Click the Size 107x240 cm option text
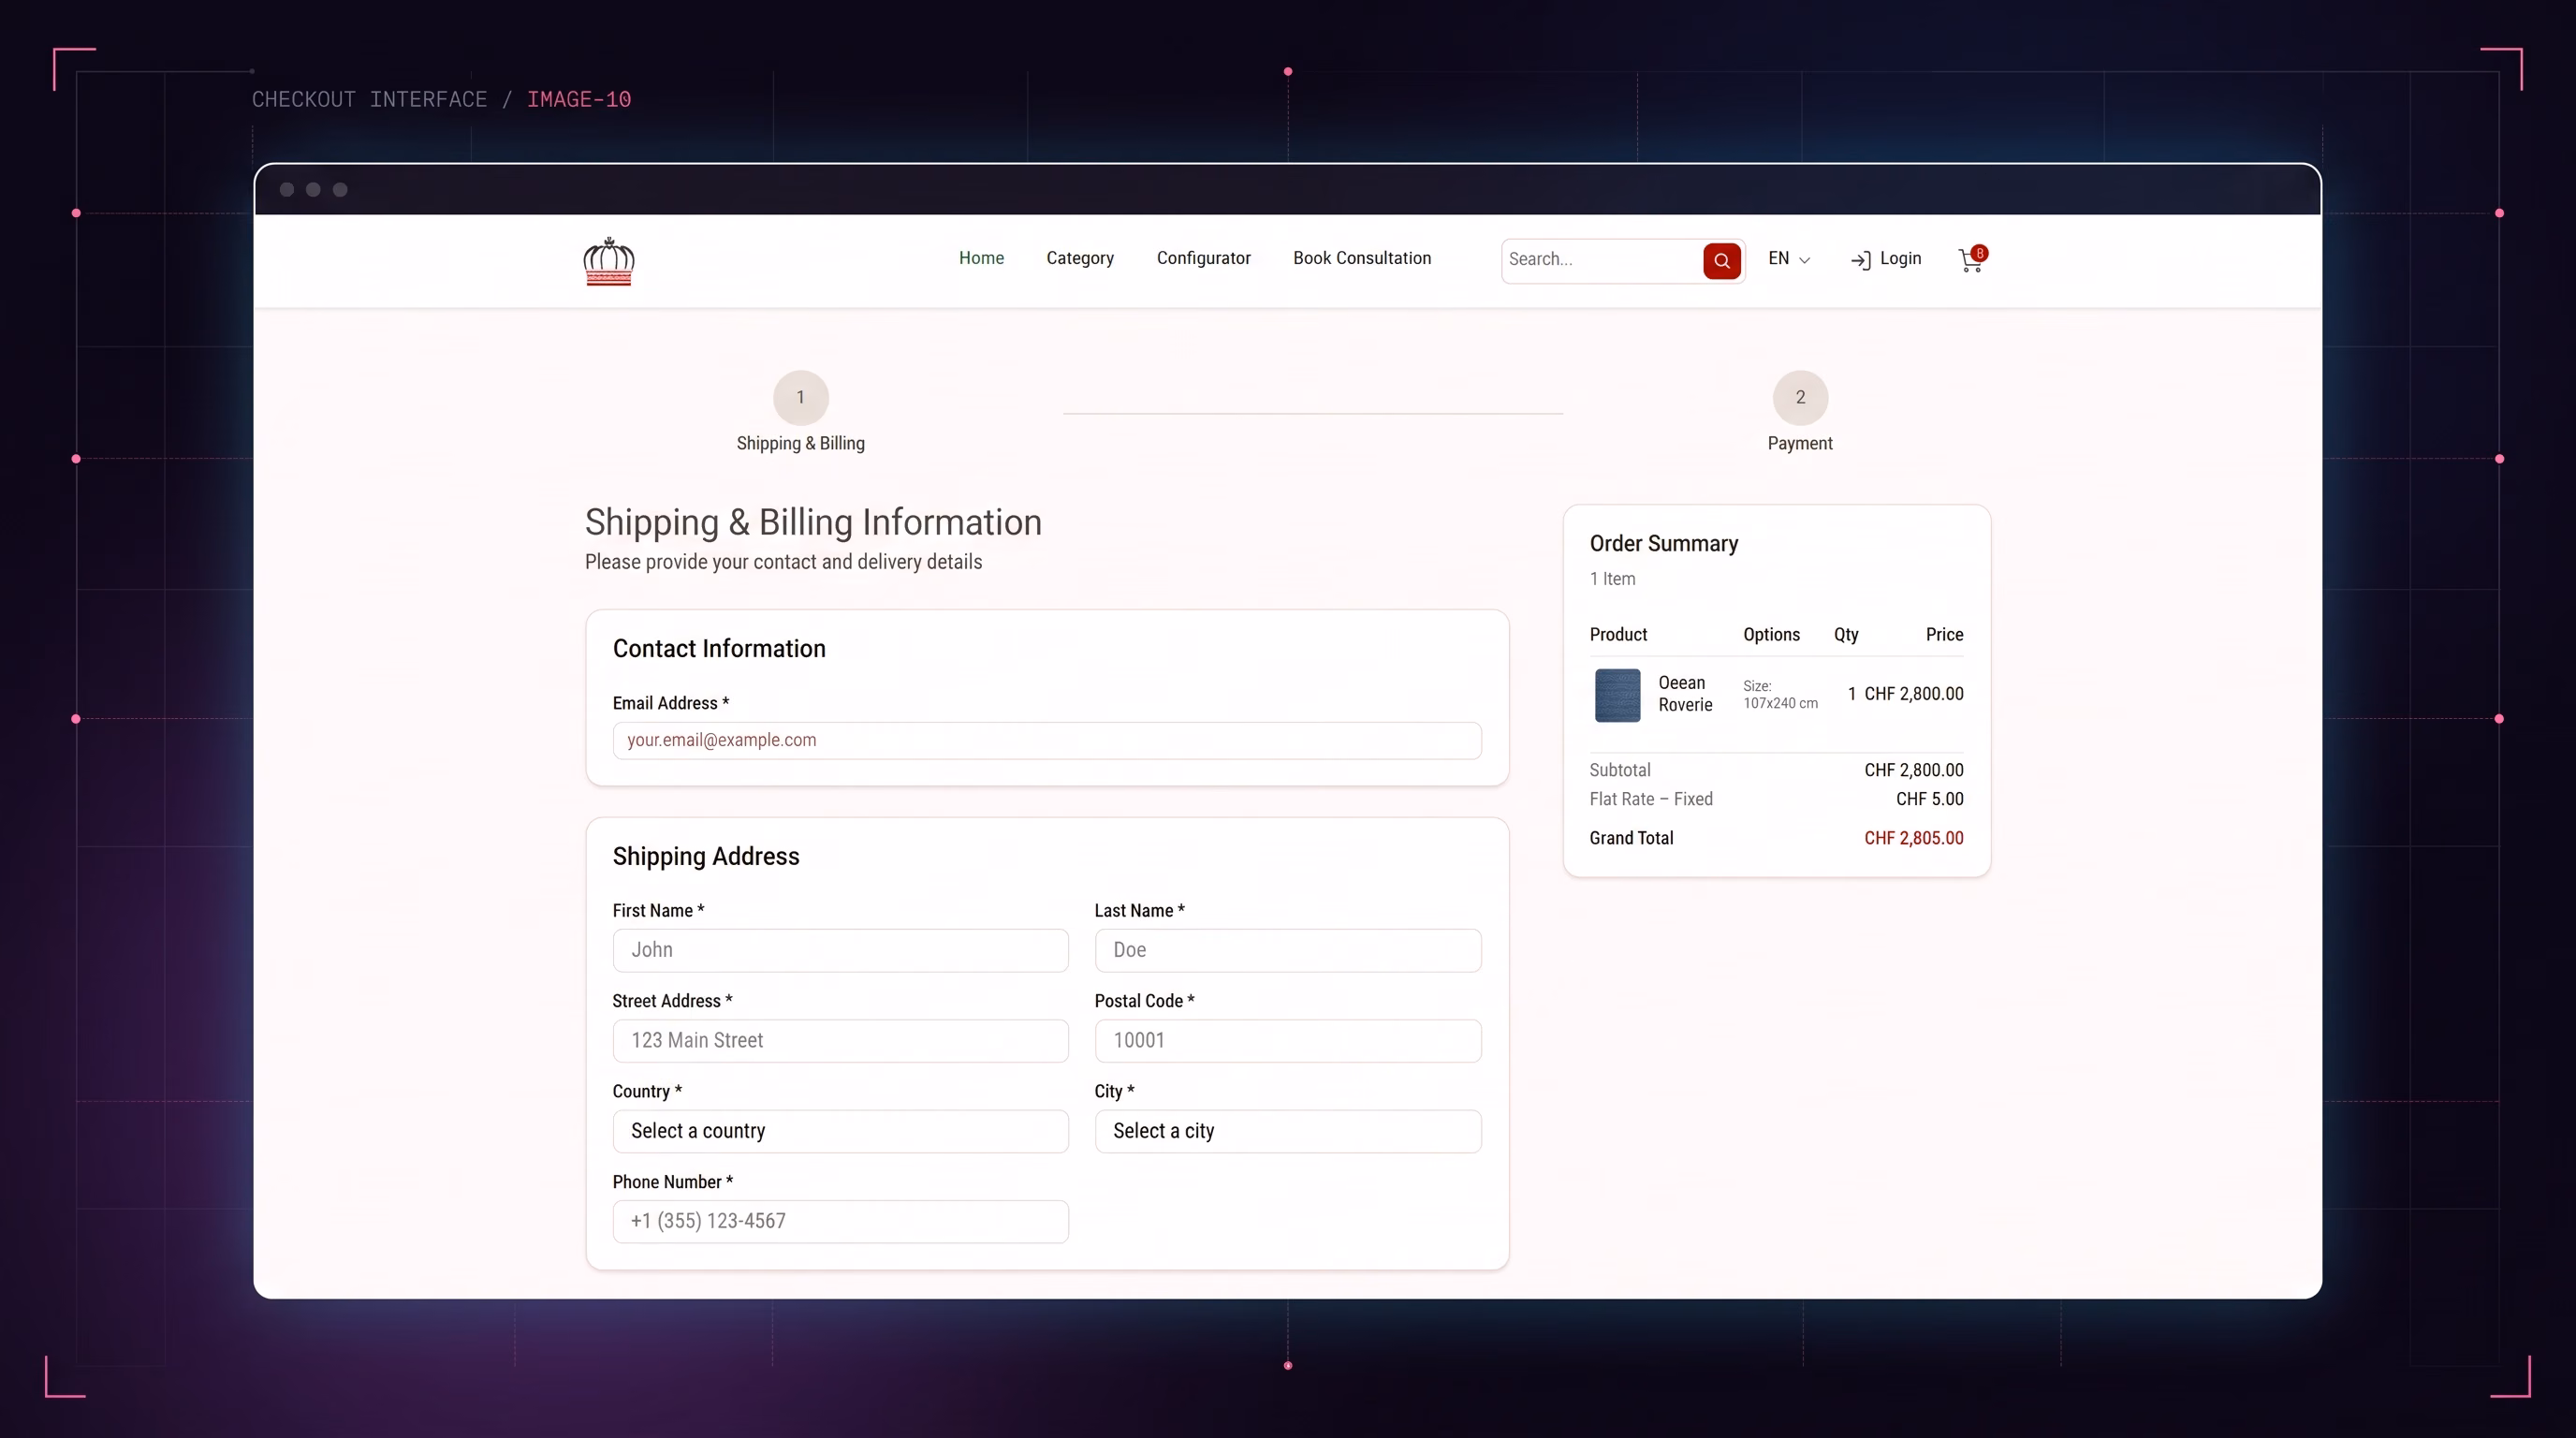 coord(1780,694)
